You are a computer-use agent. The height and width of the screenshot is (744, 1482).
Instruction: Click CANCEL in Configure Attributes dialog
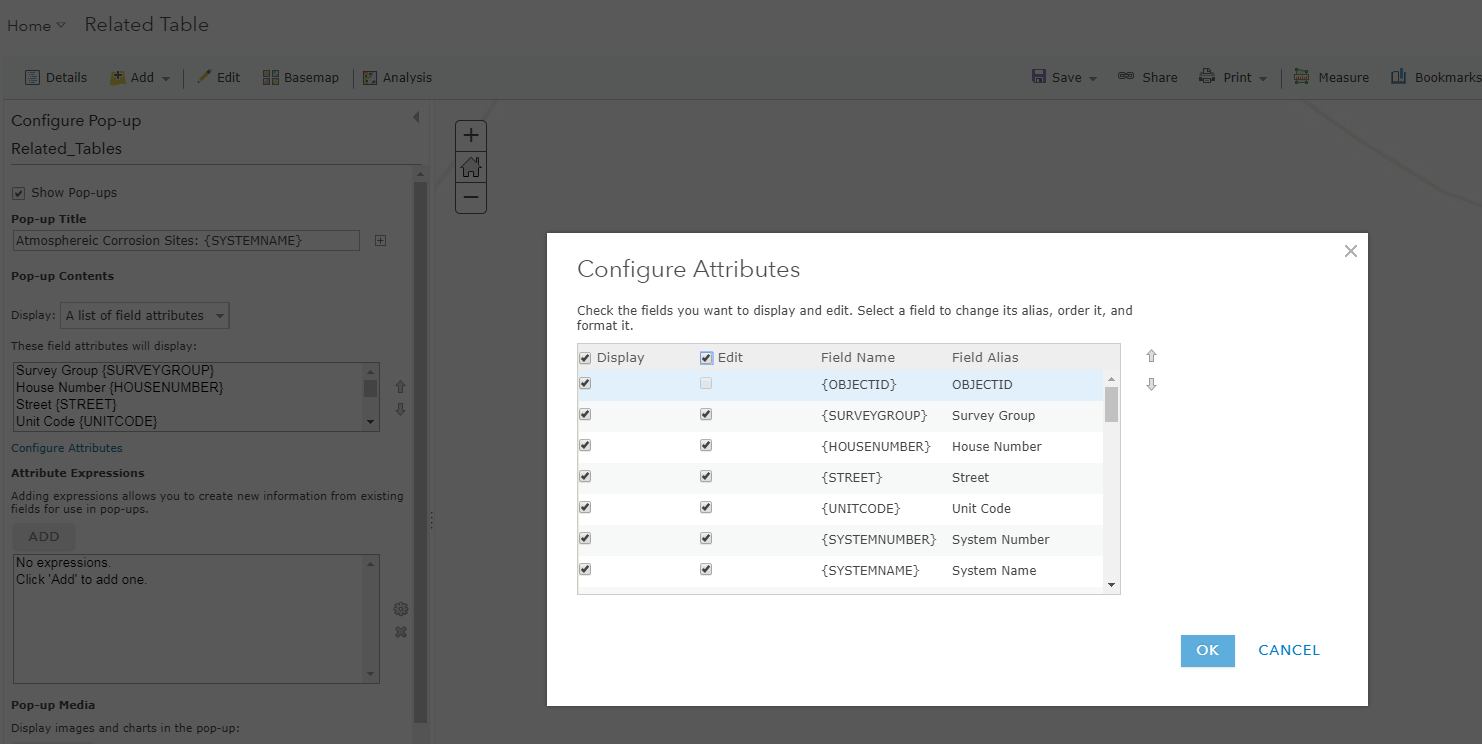(x=1289, y=650)
